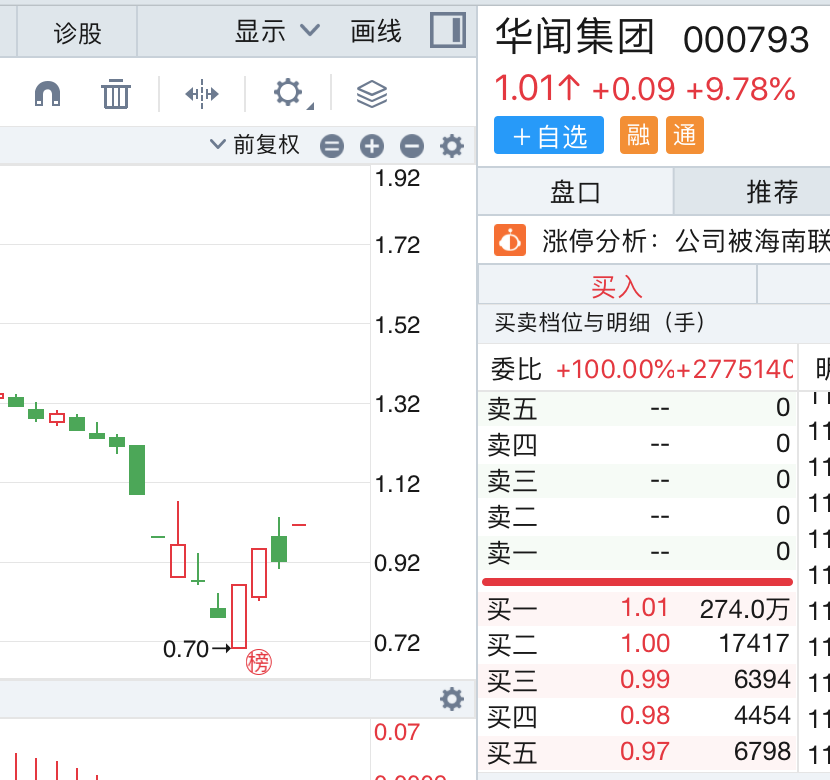
Task: Open the 前复权 adjustment dropdown
Action: (255, 144)
